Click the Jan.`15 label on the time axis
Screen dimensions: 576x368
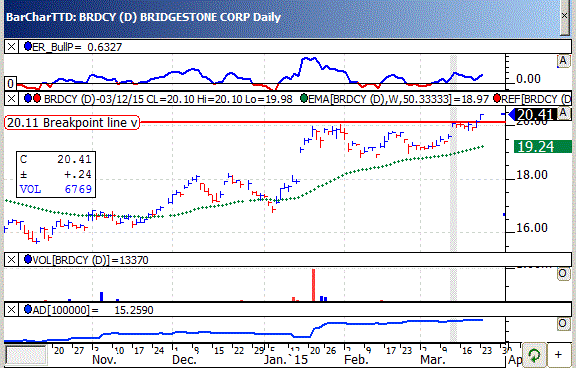[x=285, y=360]
